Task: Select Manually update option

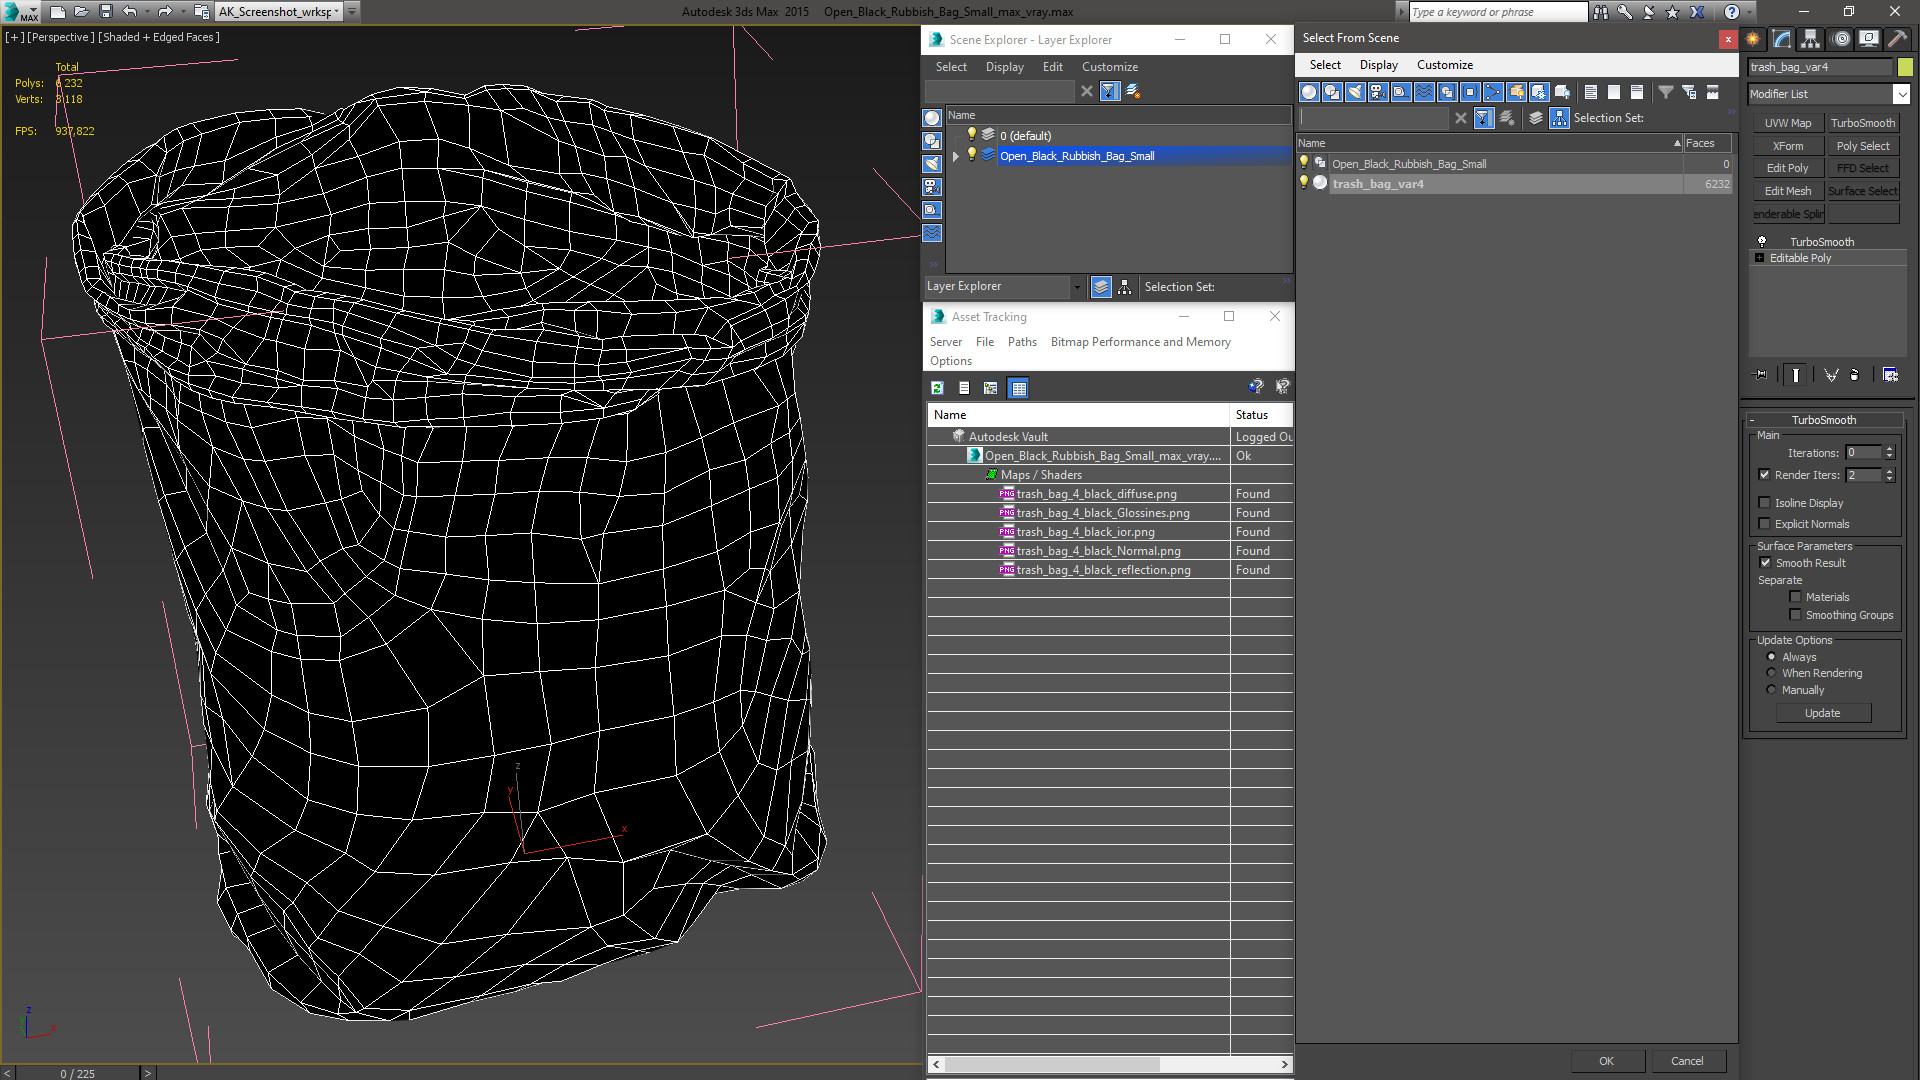Action: [1771, 690]
